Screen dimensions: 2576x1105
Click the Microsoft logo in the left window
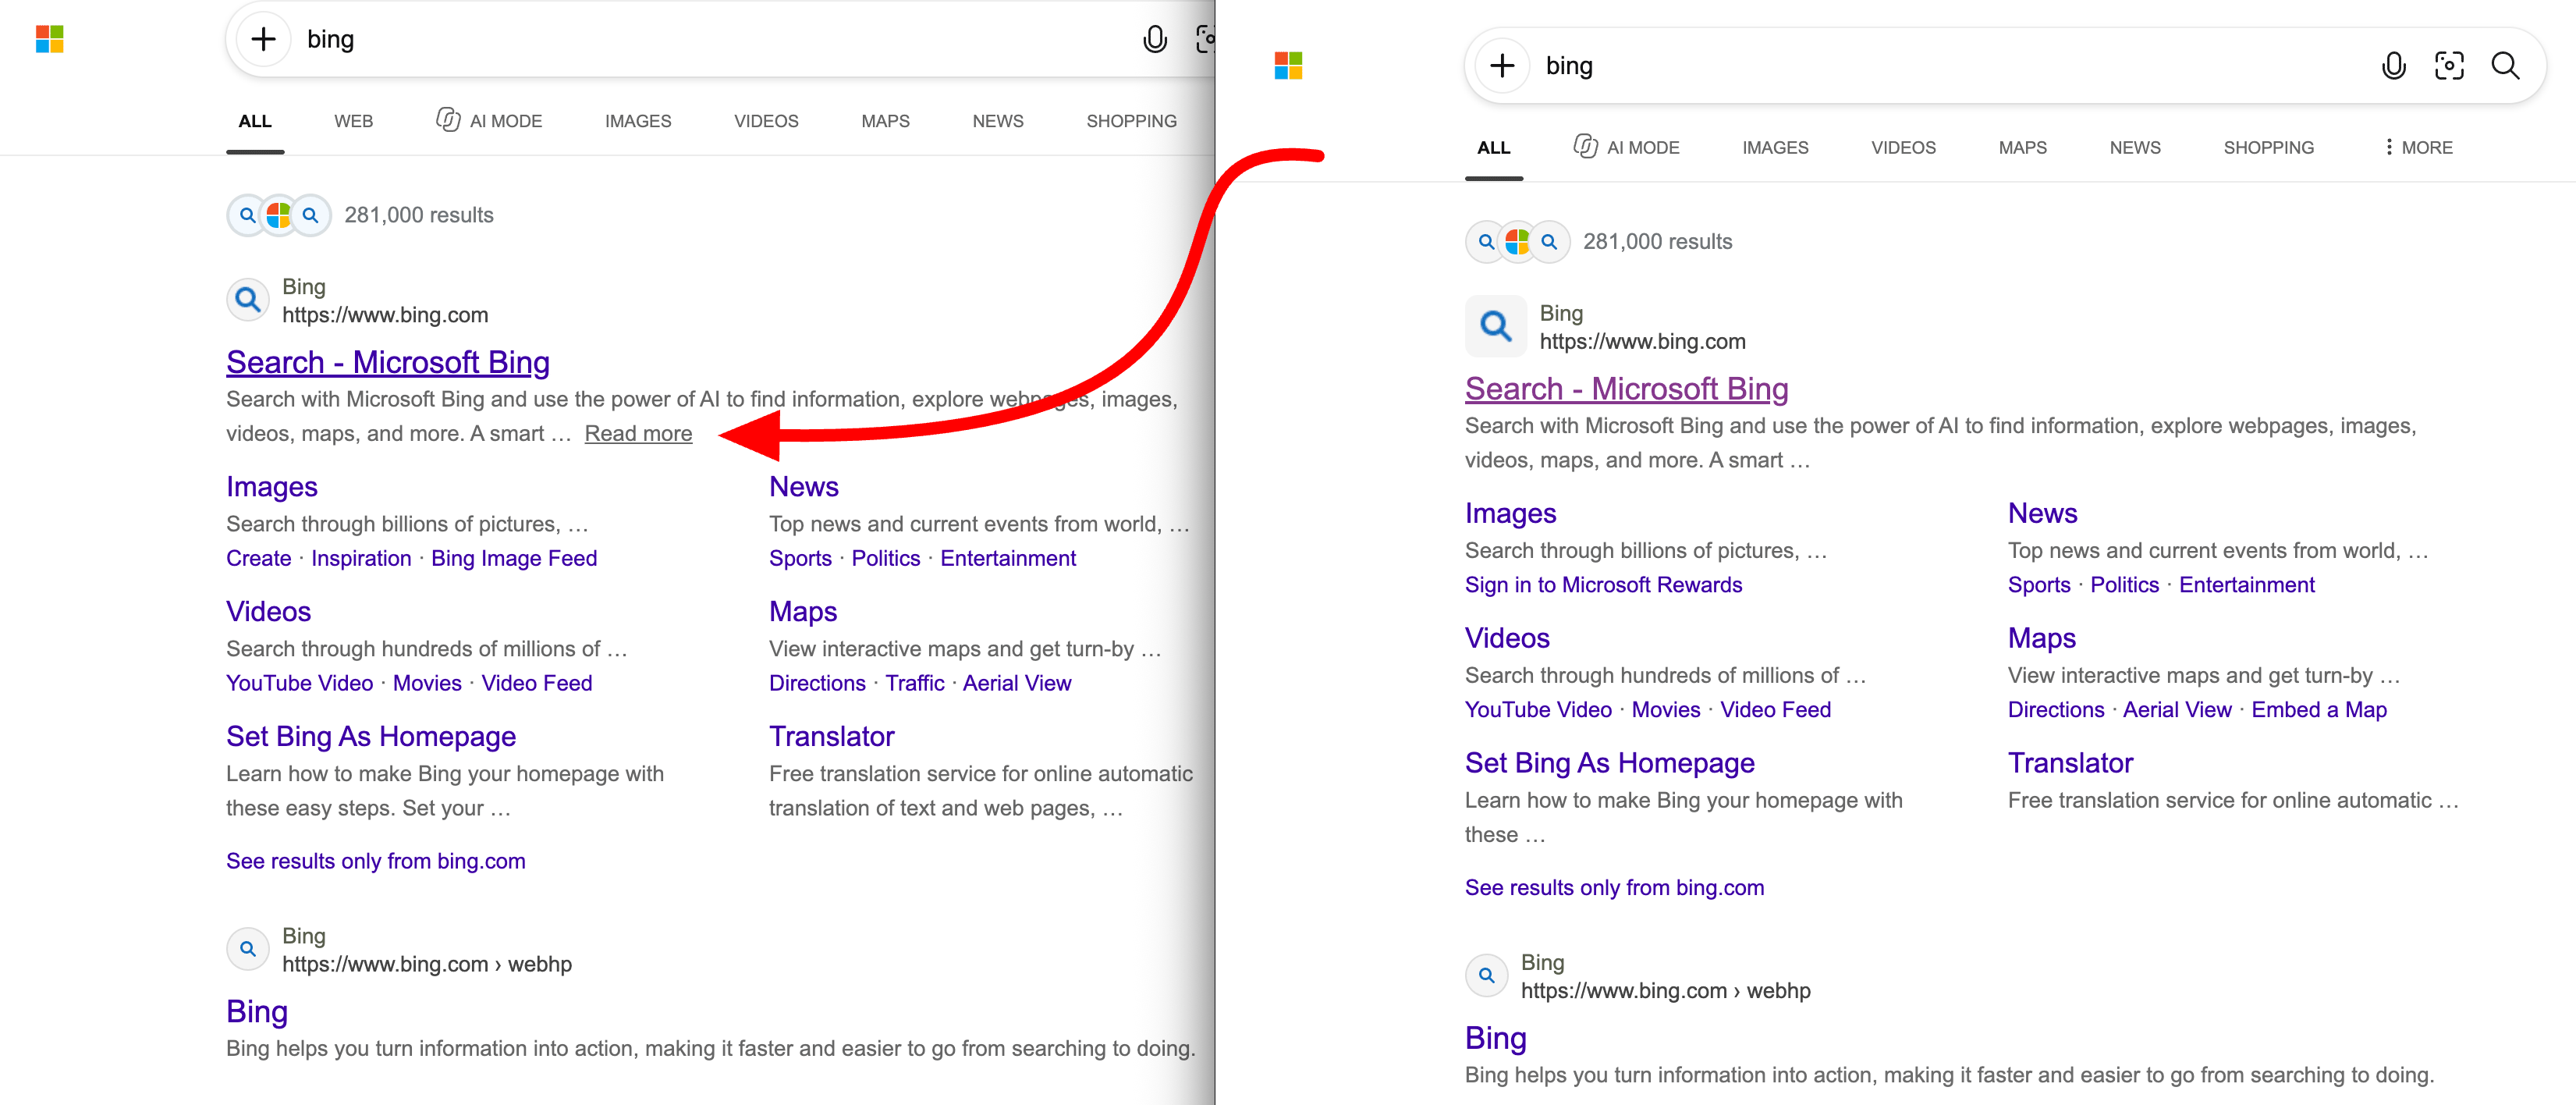(x=49, y=39)
